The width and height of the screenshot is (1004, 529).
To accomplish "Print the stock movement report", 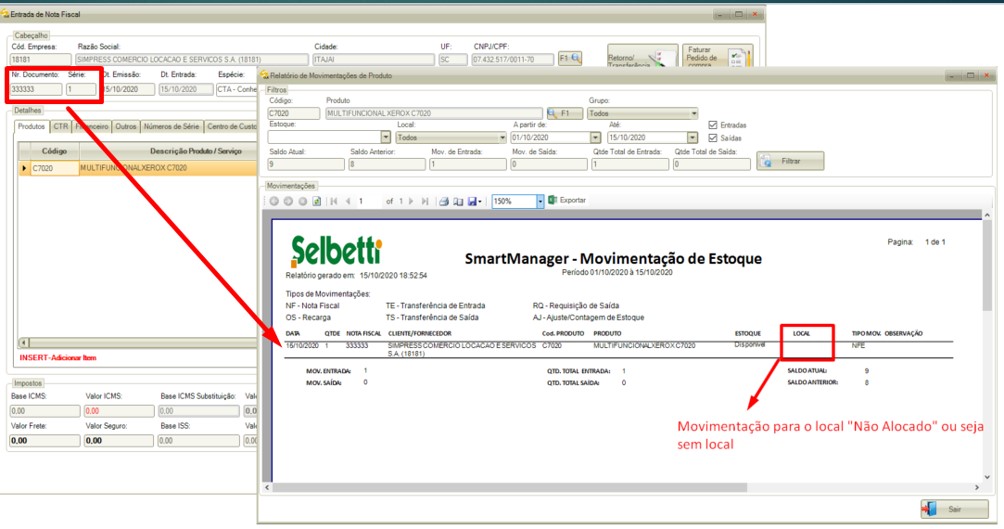I will (x=444, y=201).
